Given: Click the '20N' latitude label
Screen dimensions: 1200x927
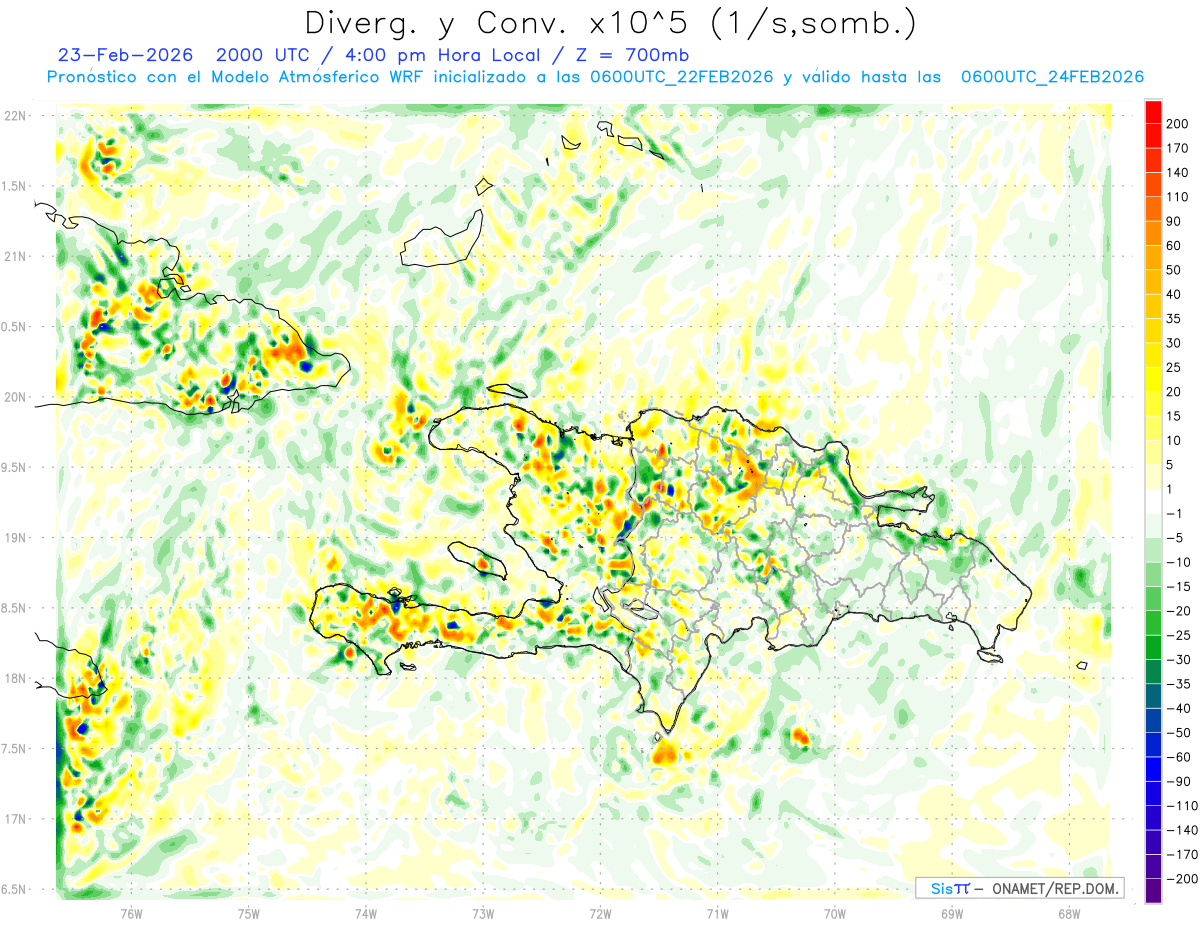Looking at the screenshot, I should (x=15, y=397).
